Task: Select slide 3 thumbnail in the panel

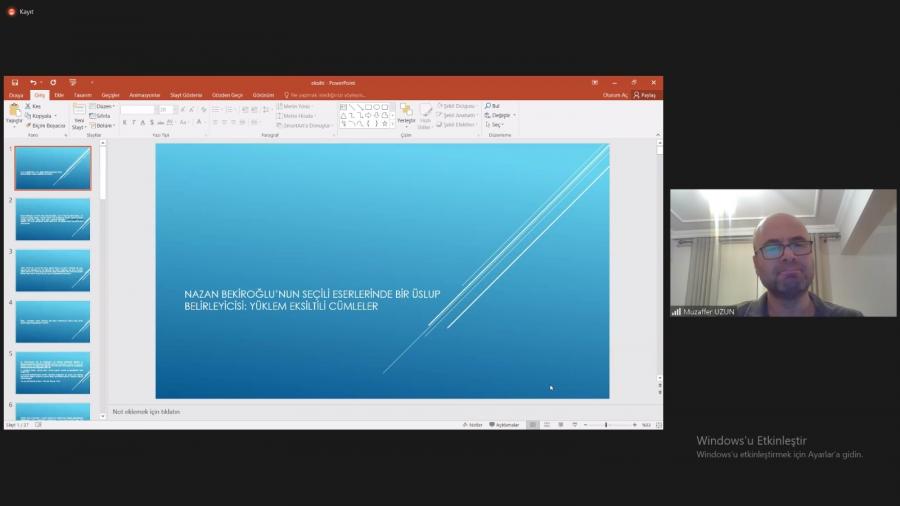Action: pos(53,270)
